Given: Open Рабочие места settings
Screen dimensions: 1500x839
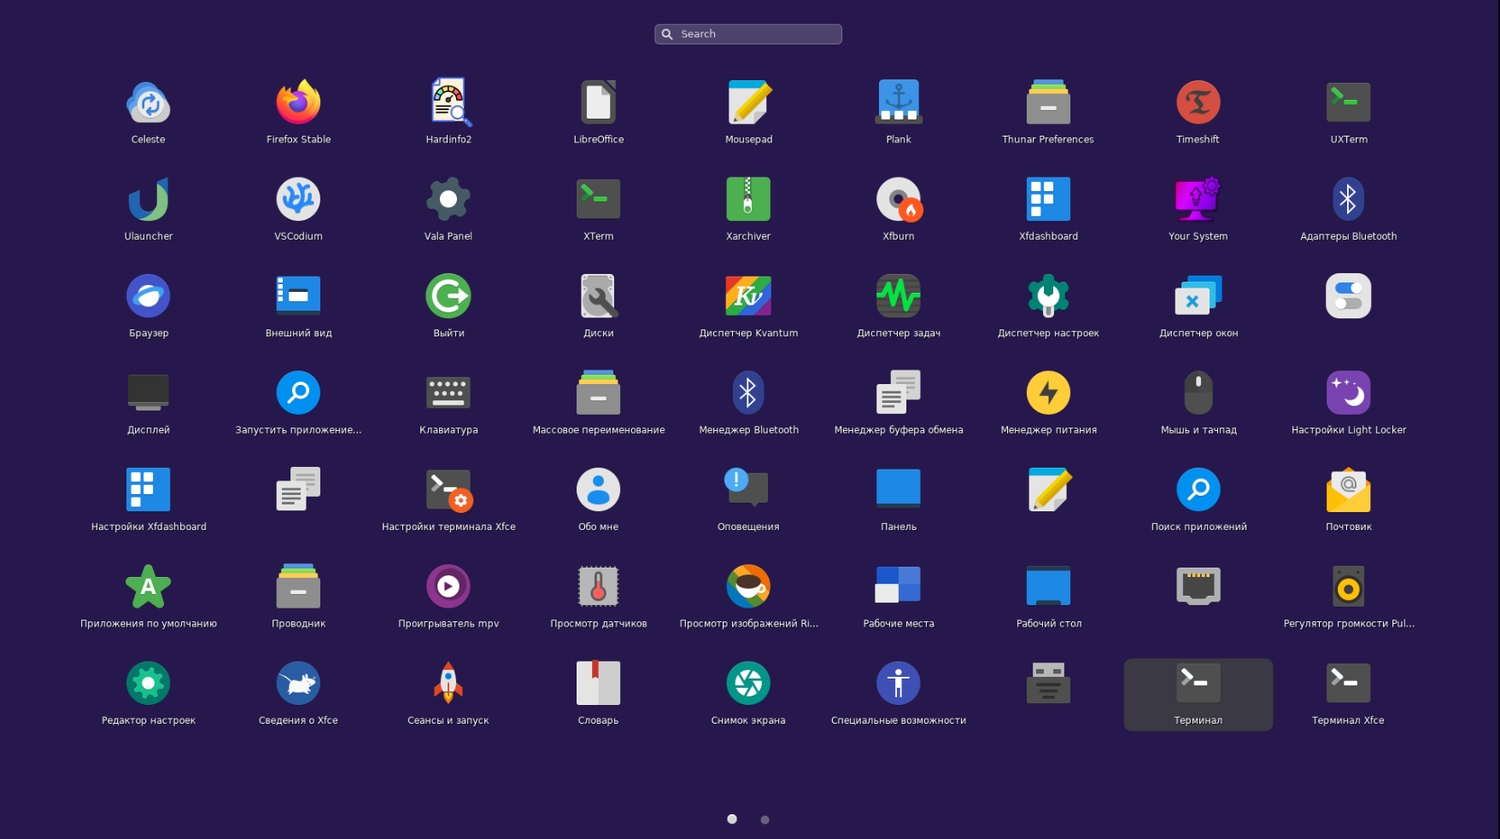Looking at the screenshot, I should [898, 587].
